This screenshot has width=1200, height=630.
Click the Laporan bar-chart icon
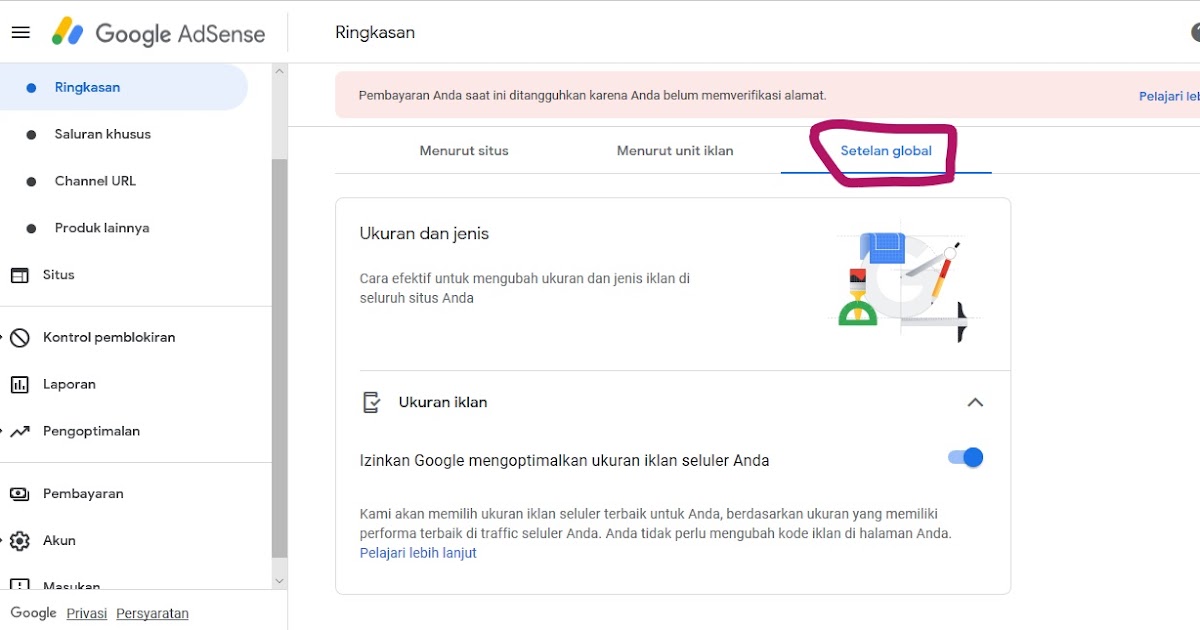tap(22, 384)
